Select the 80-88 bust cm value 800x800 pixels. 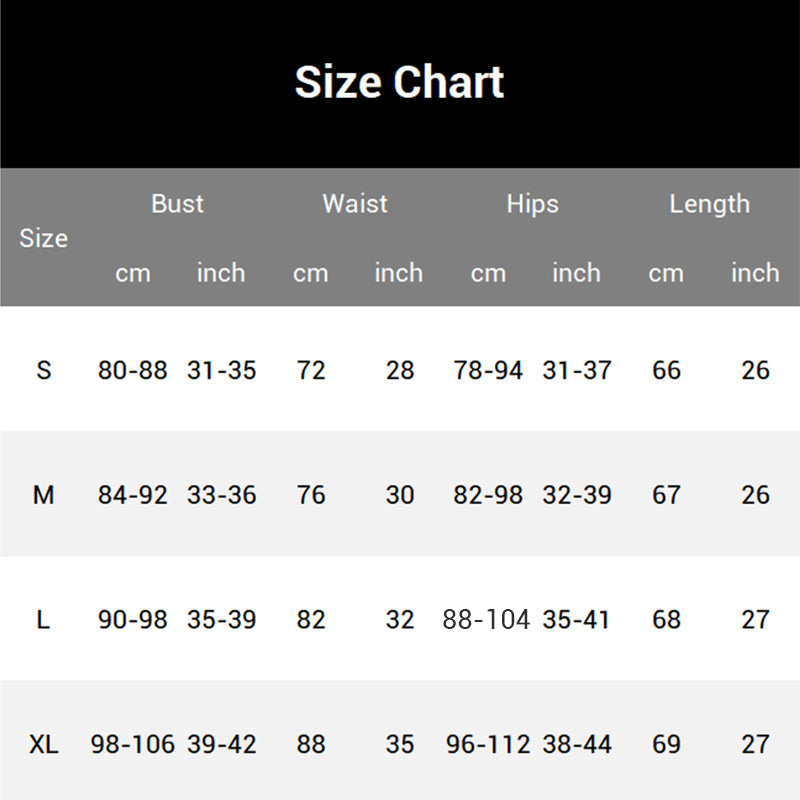tap(133, 370)
